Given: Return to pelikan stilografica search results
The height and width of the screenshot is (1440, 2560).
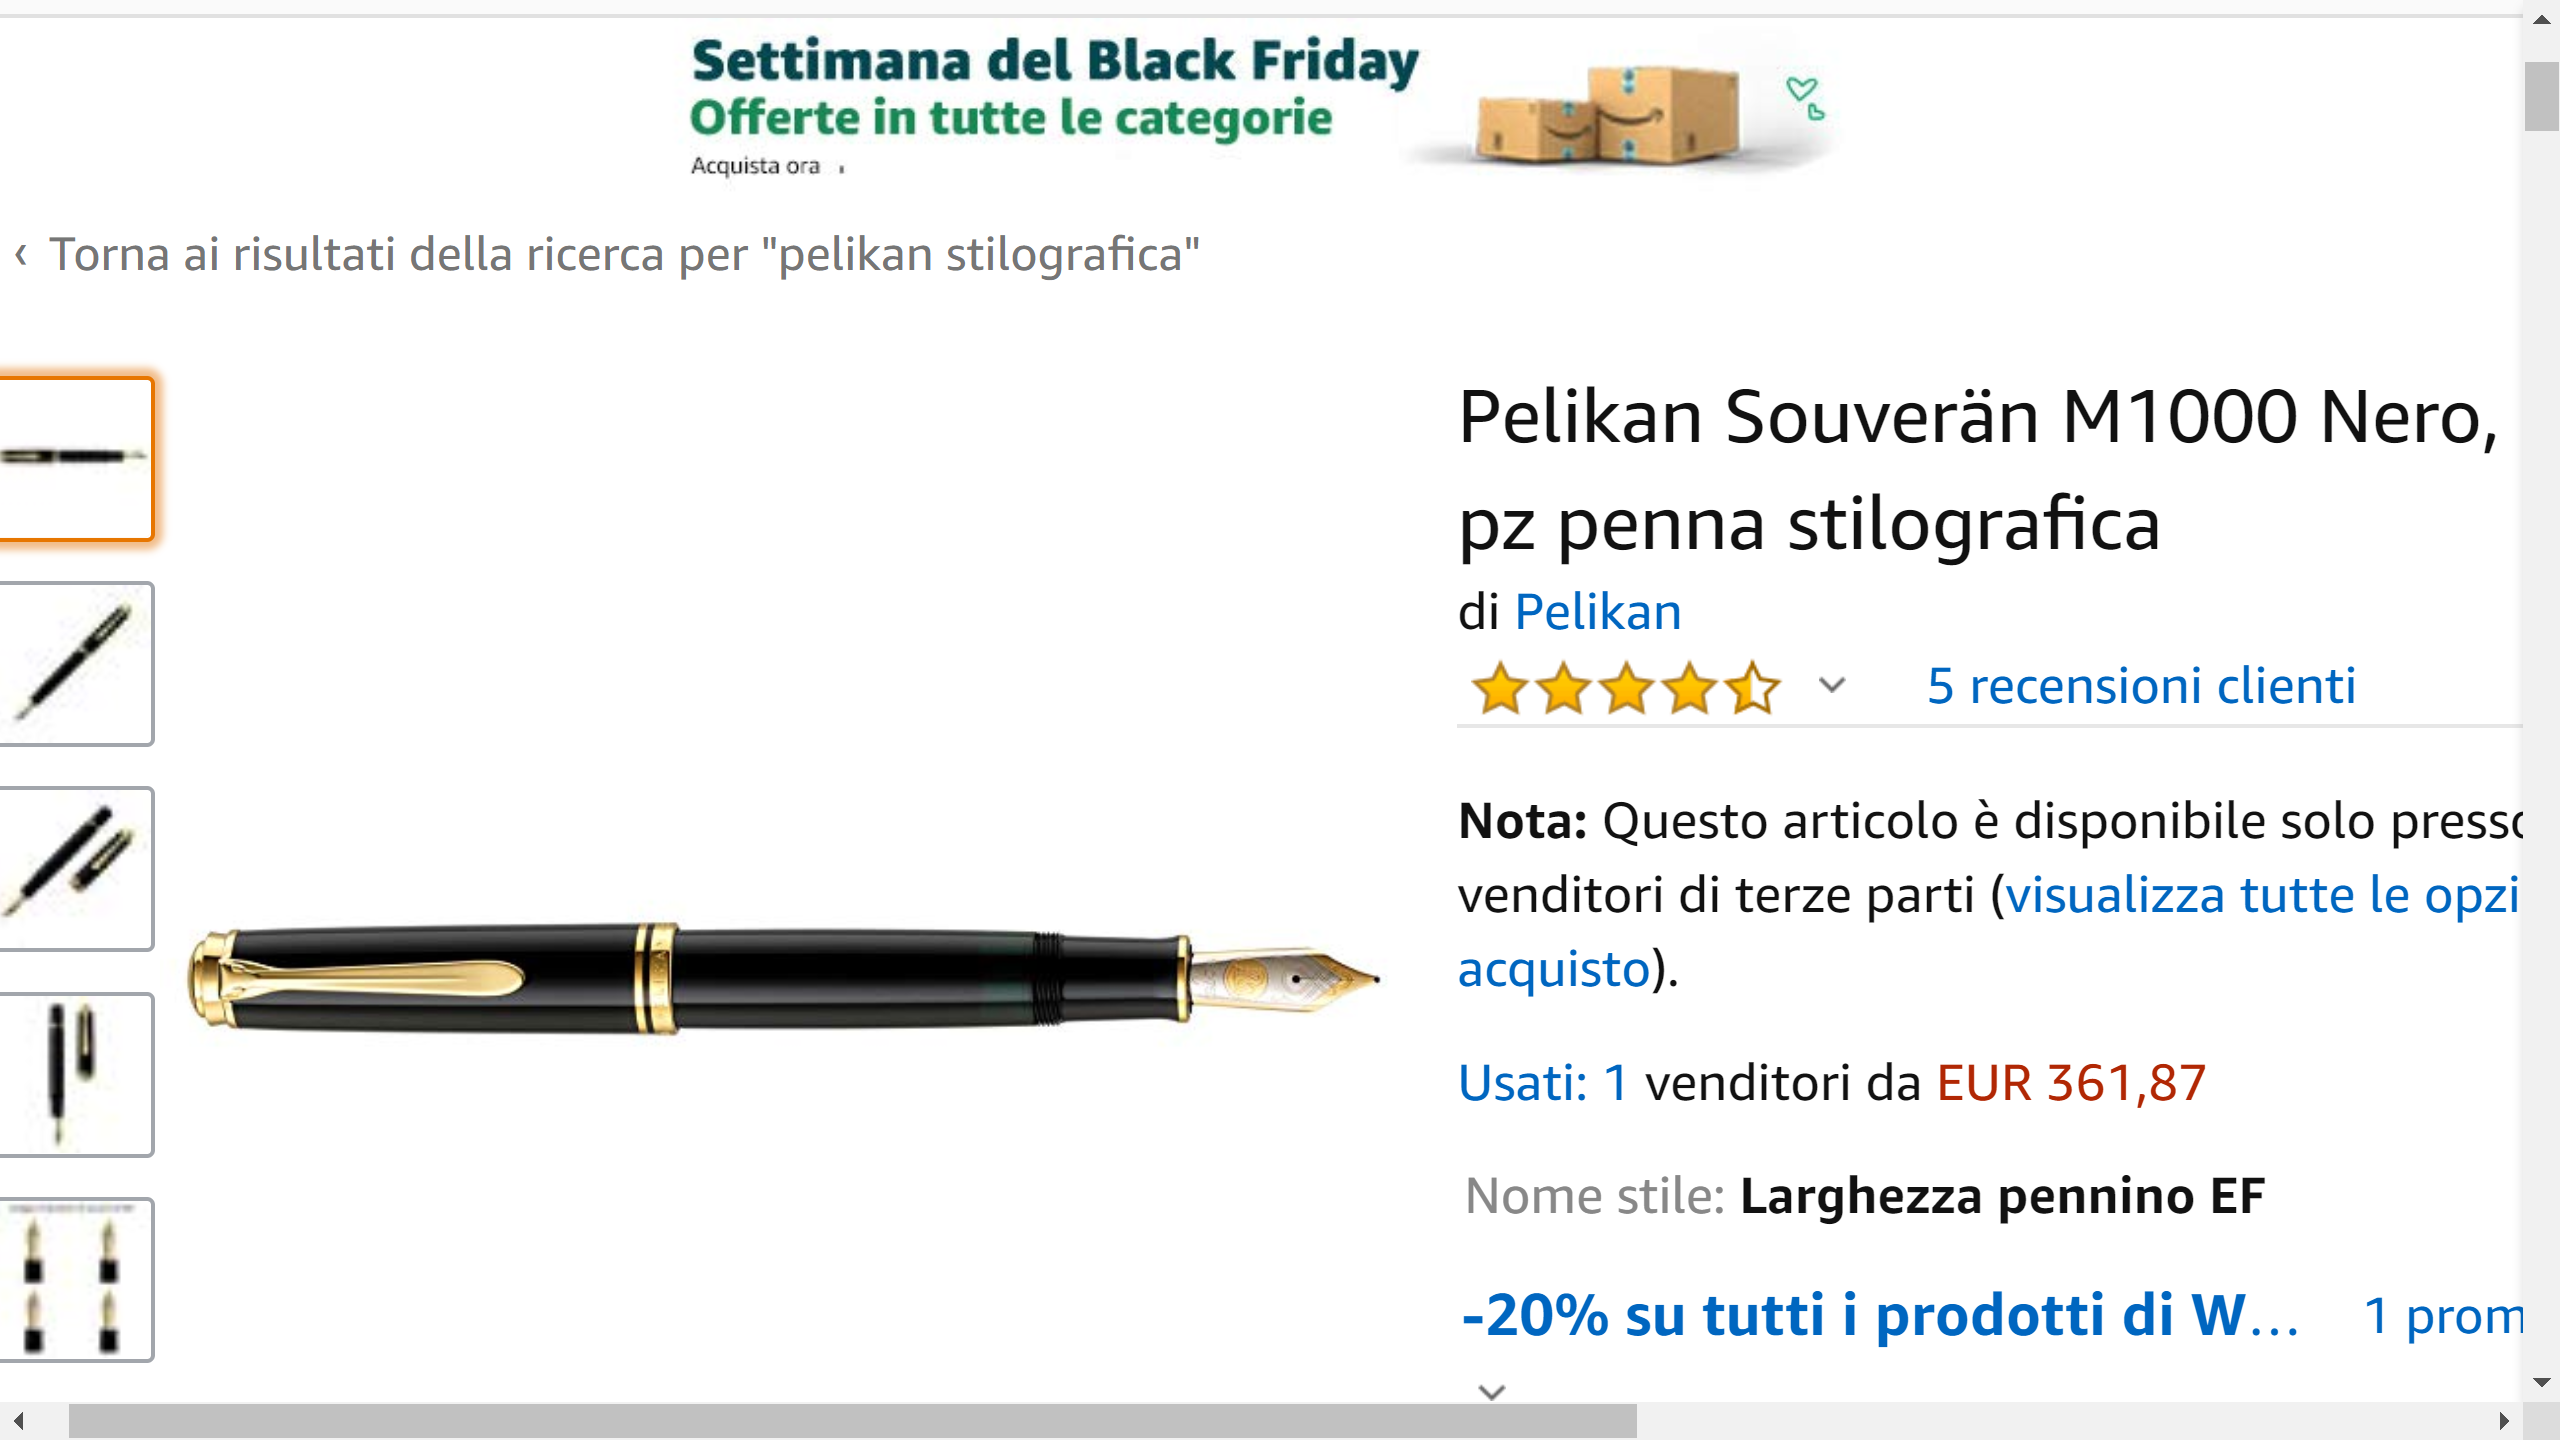Looking at the screenshot, I should (624, 255).
